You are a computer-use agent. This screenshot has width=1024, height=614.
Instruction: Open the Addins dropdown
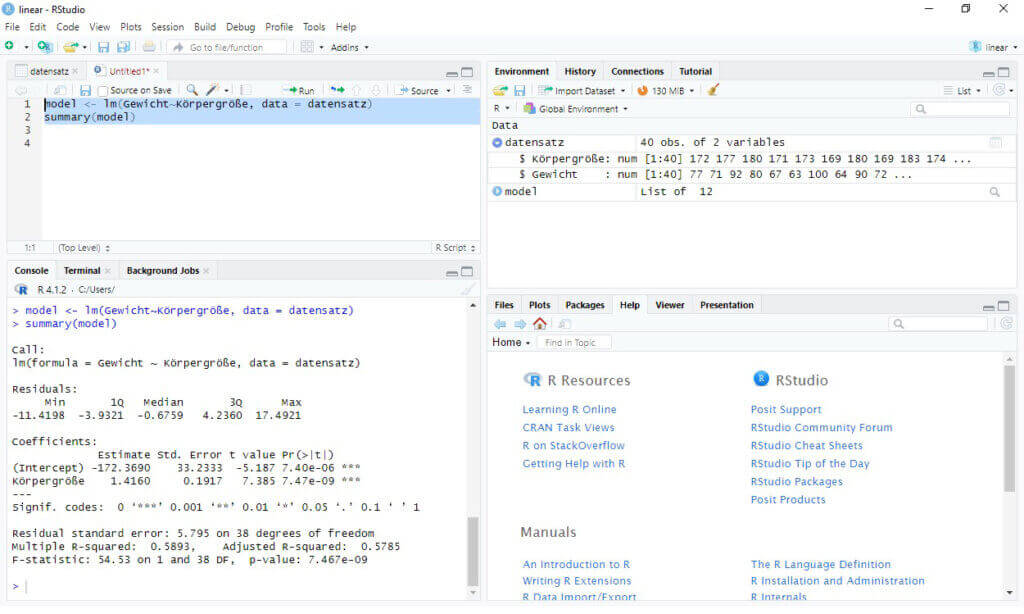[346, 46]
